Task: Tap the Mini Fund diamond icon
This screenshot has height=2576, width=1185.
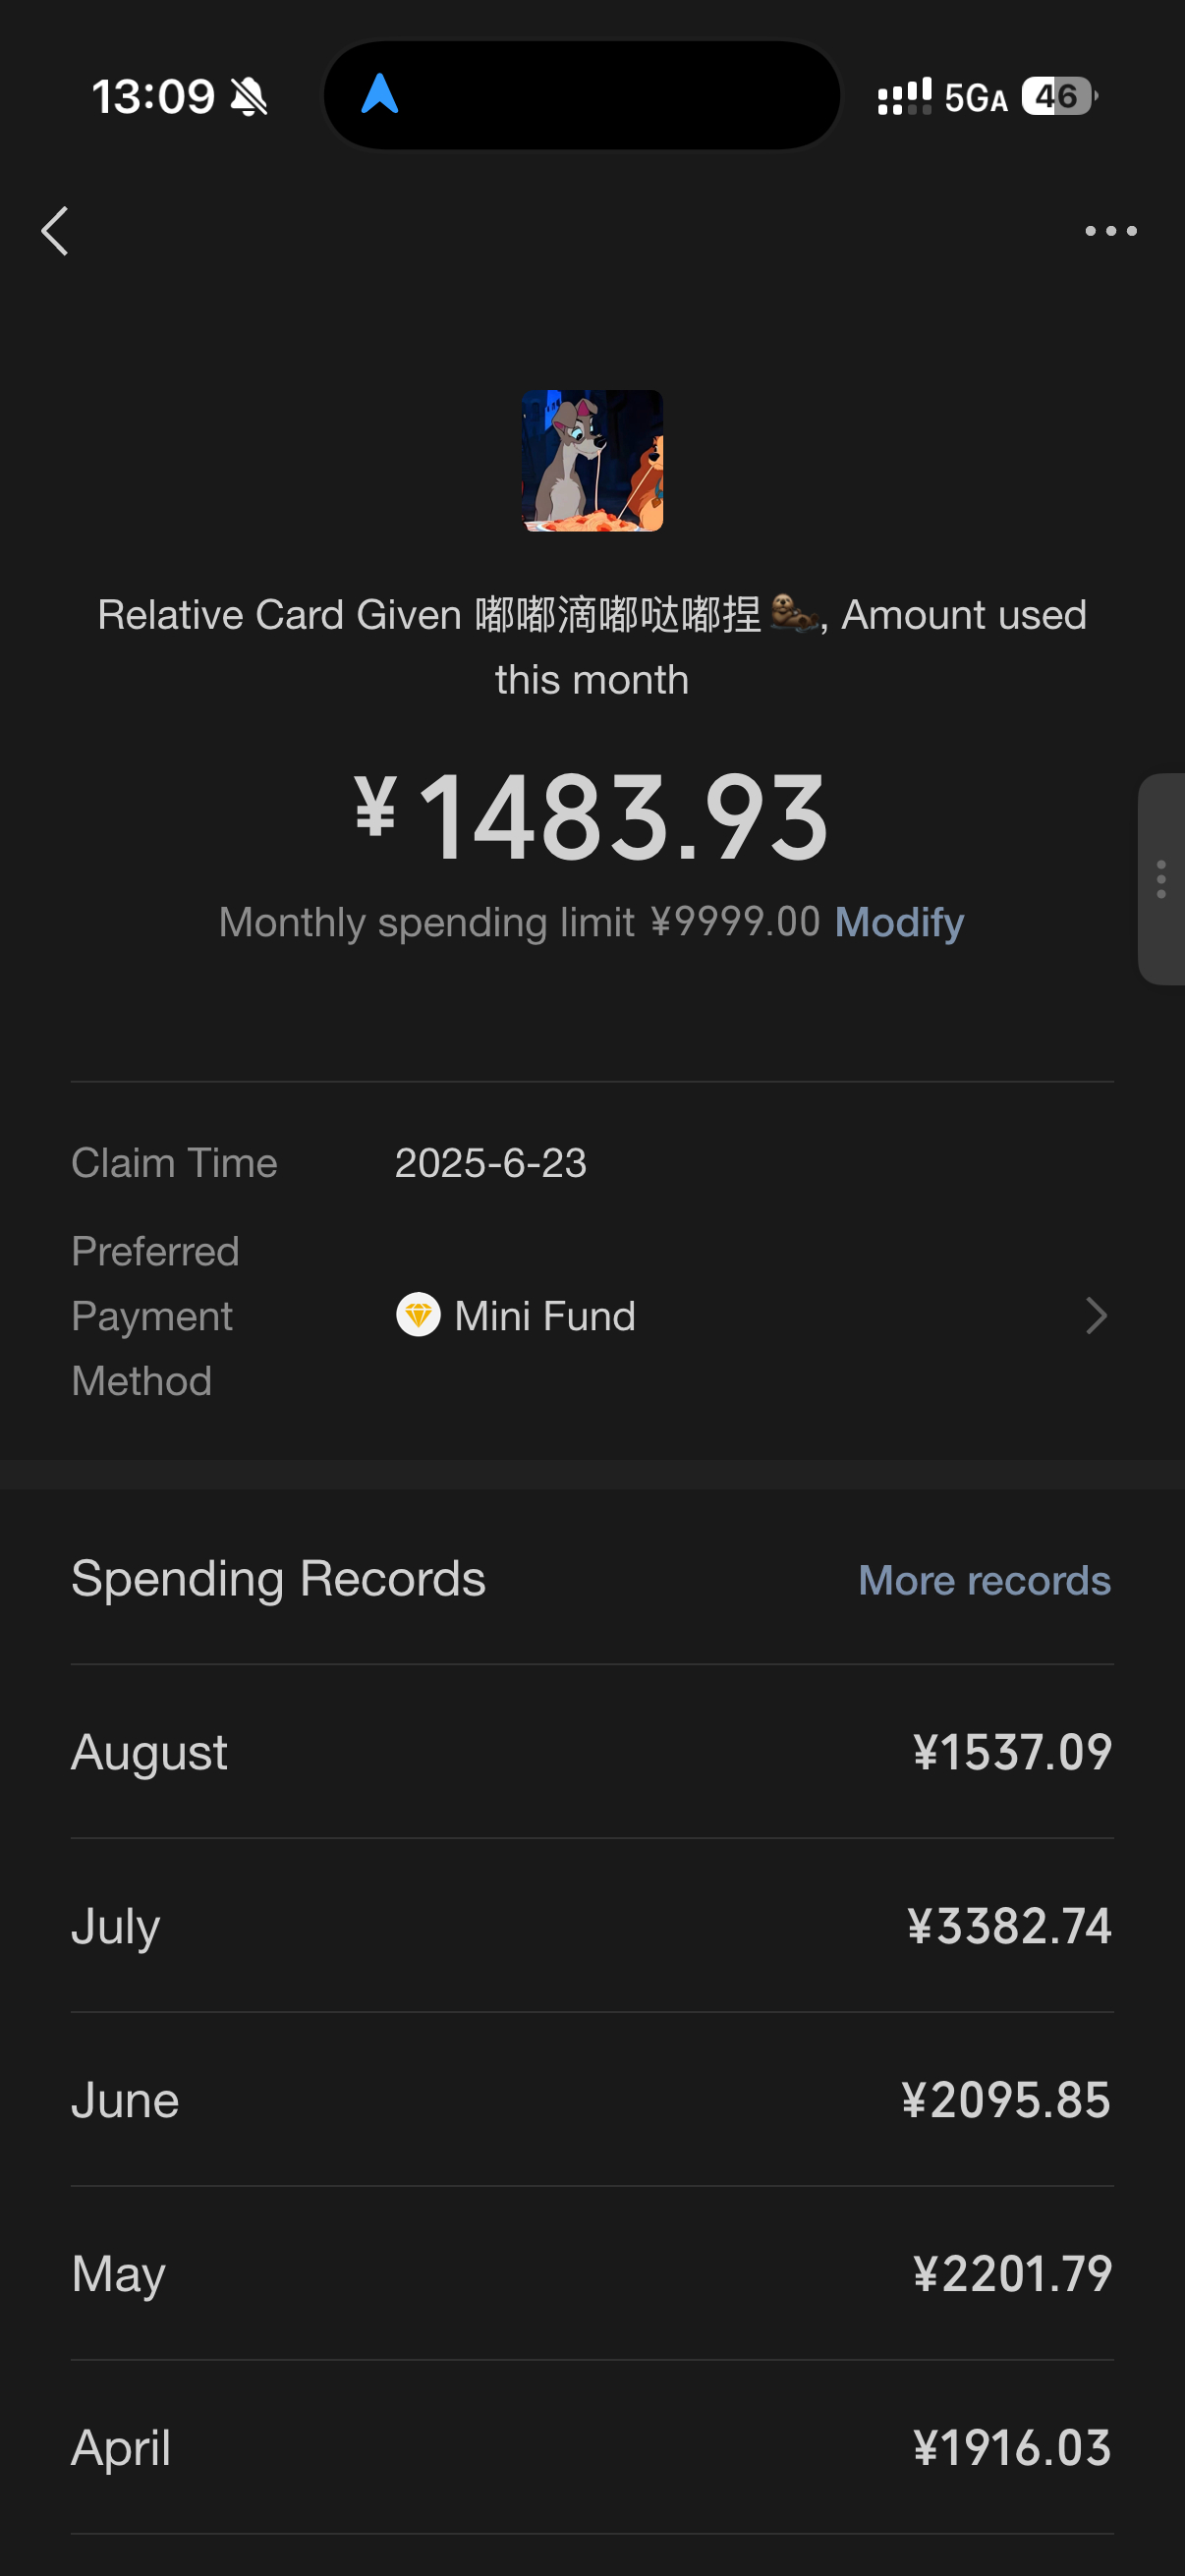Action: click(x=418, y=1315)
